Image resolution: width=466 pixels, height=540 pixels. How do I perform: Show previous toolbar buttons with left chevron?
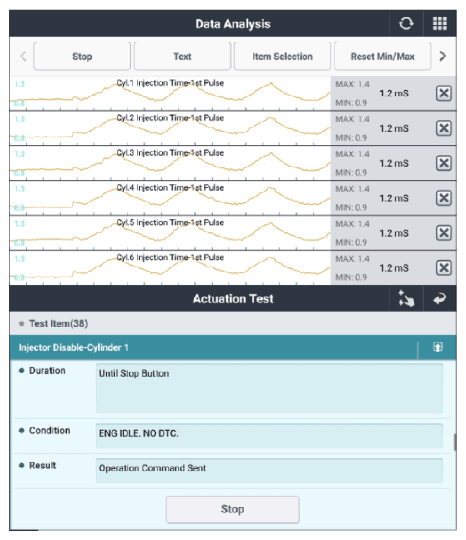point(23,56)
